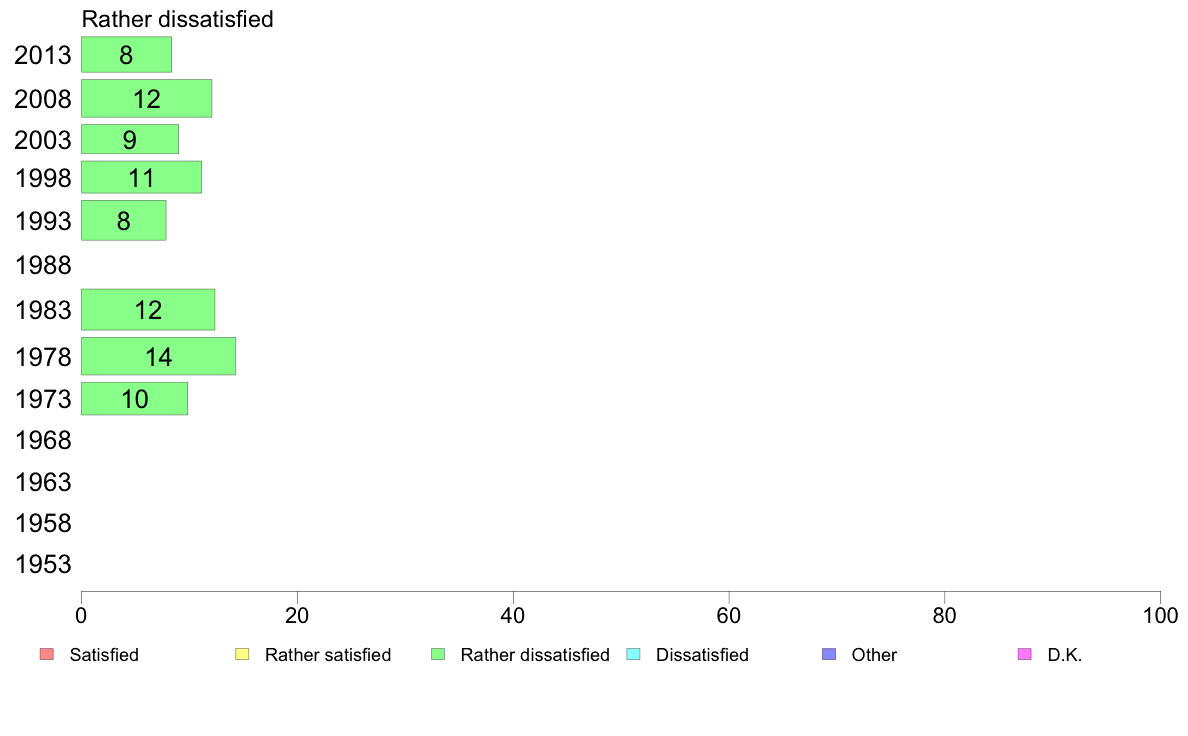Select the 1973 bar showing 10
1188x736 pixels.
tap(134, 399)
